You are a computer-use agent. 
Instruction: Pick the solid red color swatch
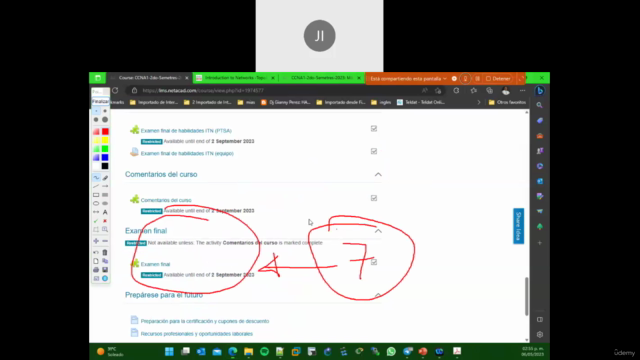105,131
